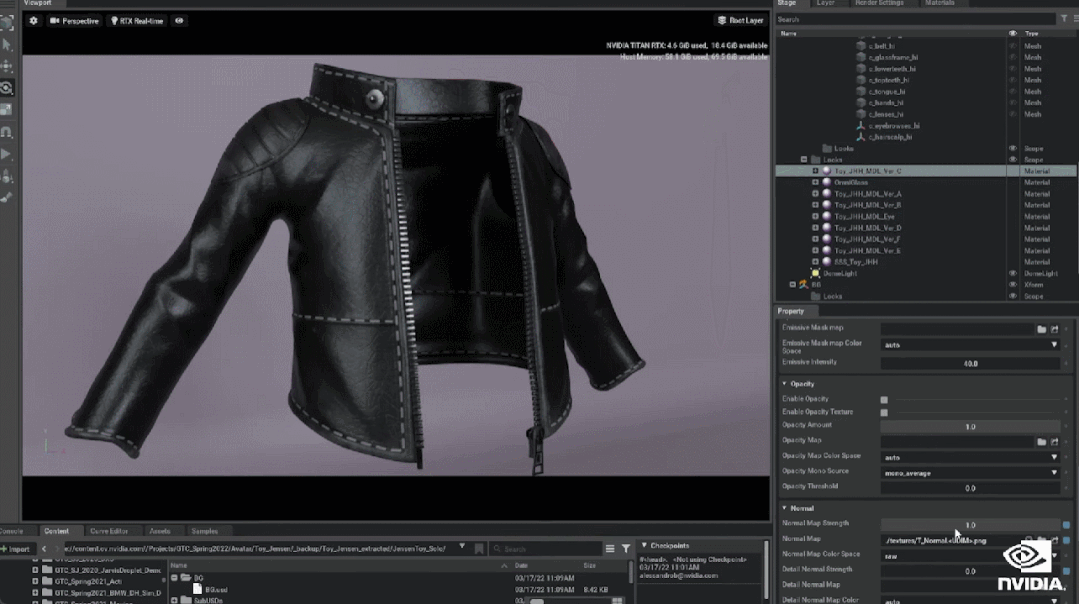Click the Opacity Amount slider
This screenshot has height=604, width=1079.
(x=969, y=426)
